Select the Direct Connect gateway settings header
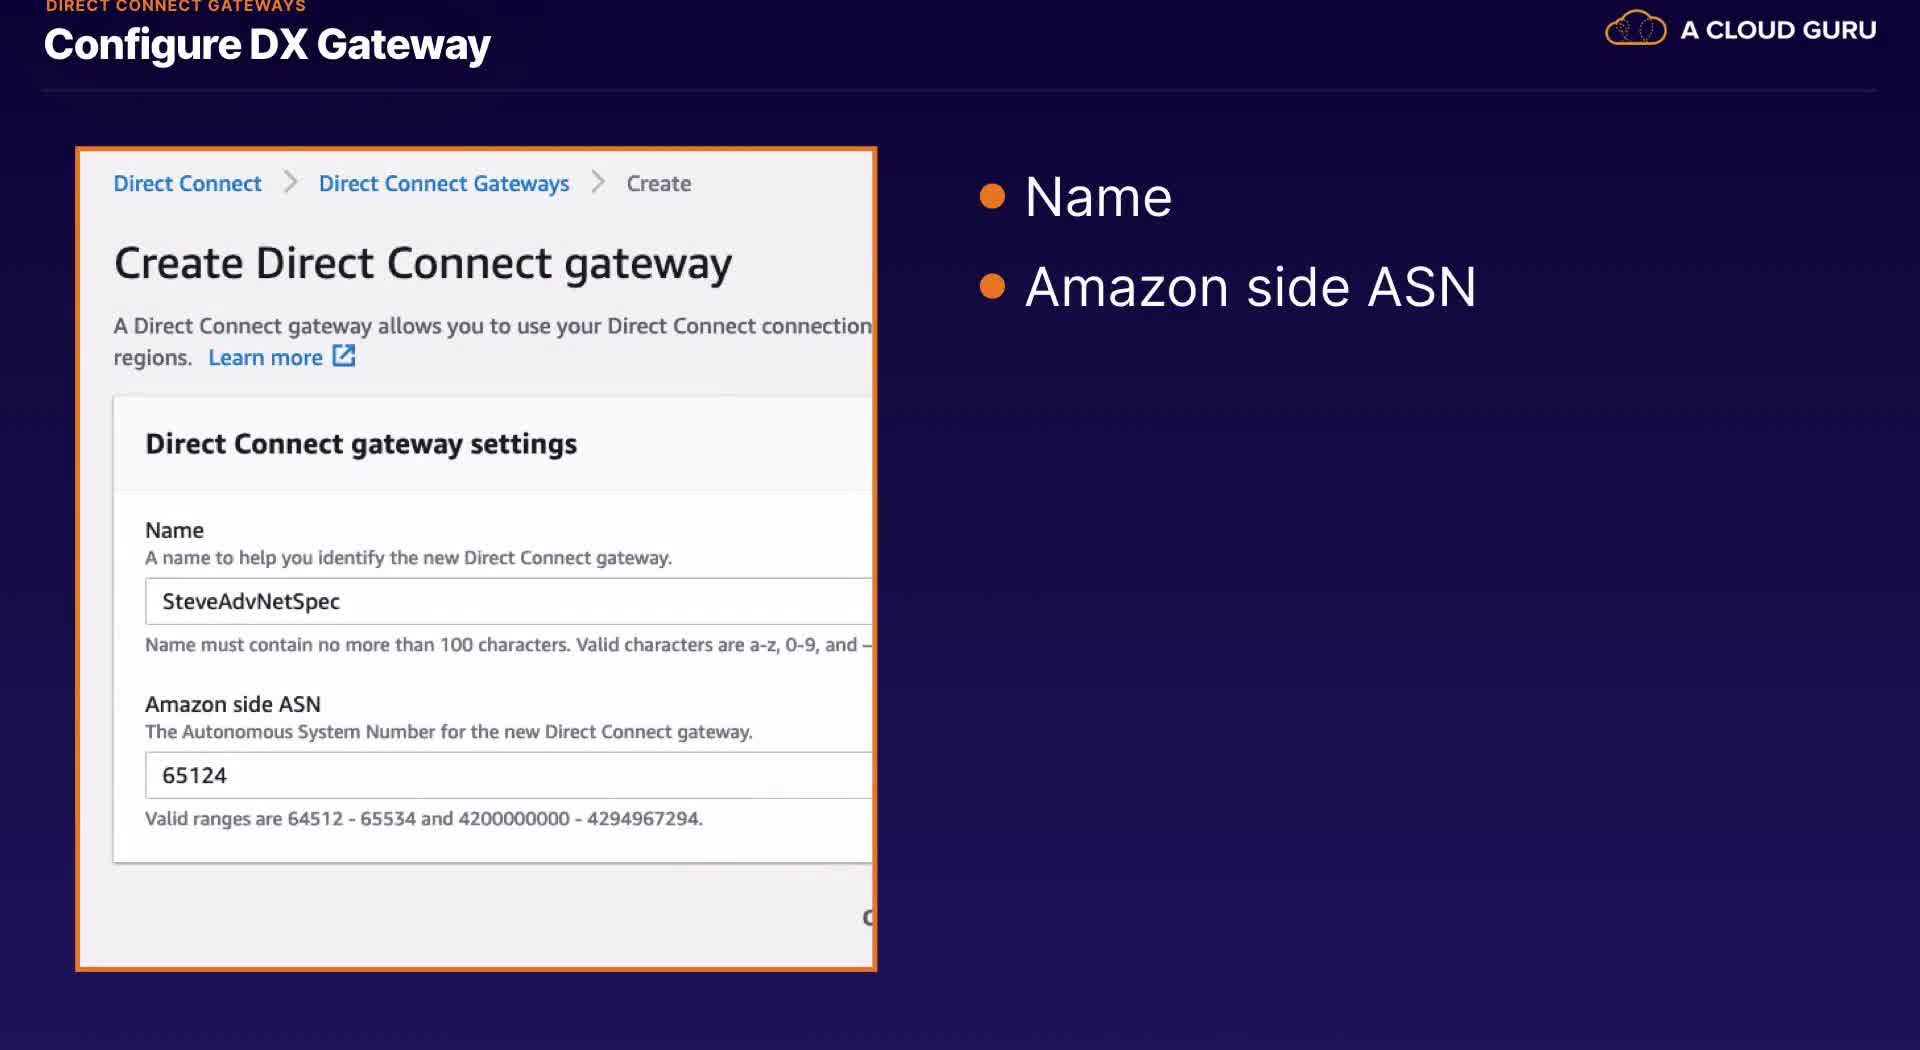 coord(361,444)
